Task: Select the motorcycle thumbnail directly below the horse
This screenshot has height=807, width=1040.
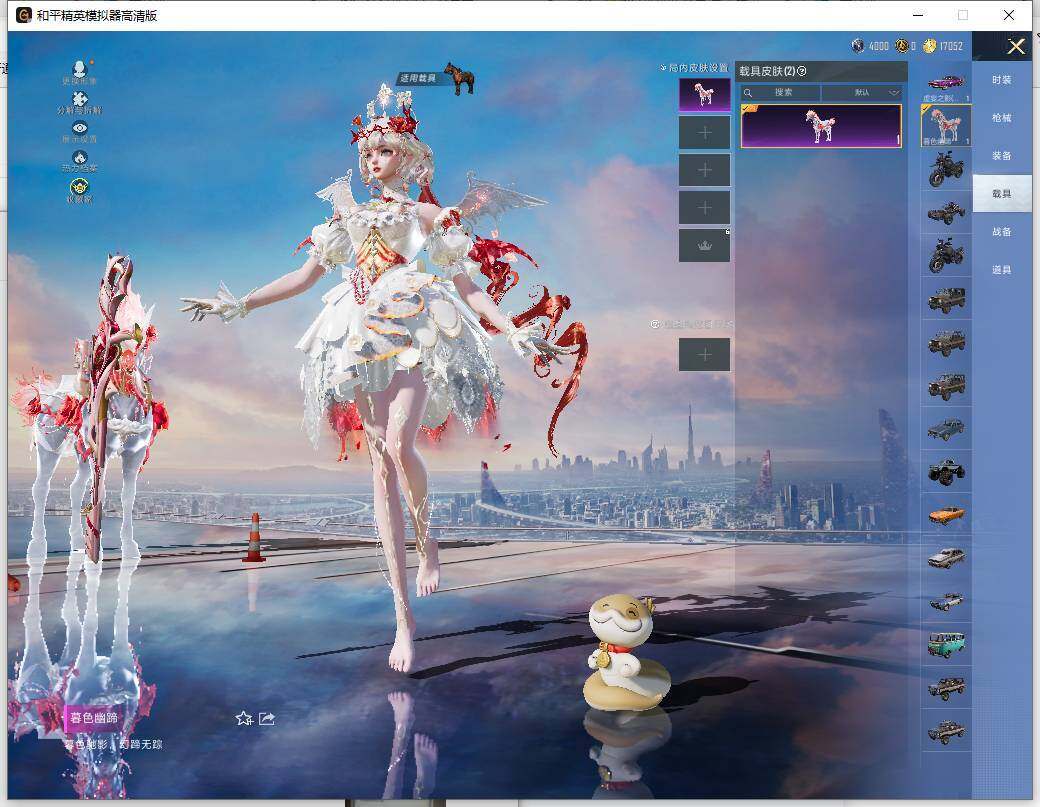Action: pyautogui.click(x=946, y=169)
